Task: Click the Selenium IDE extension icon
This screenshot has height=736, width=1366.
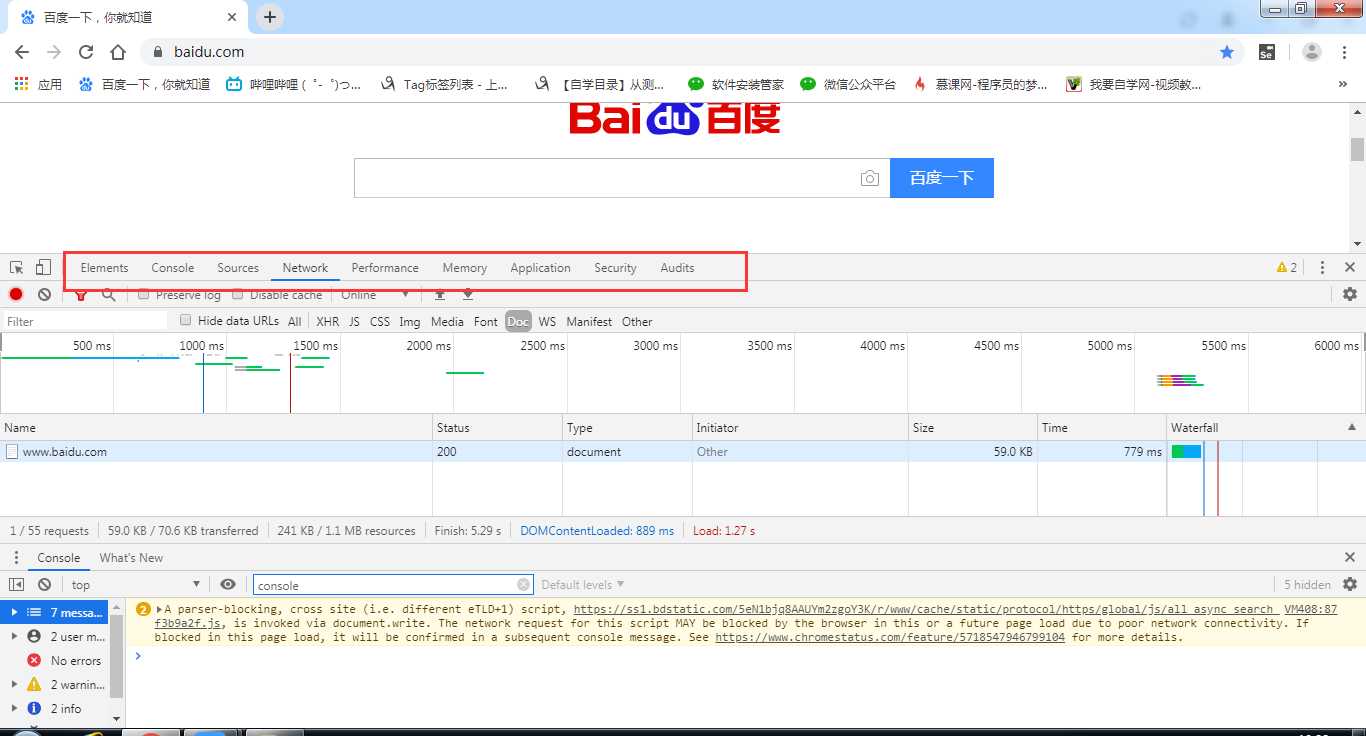Action: coord(1267,52)
